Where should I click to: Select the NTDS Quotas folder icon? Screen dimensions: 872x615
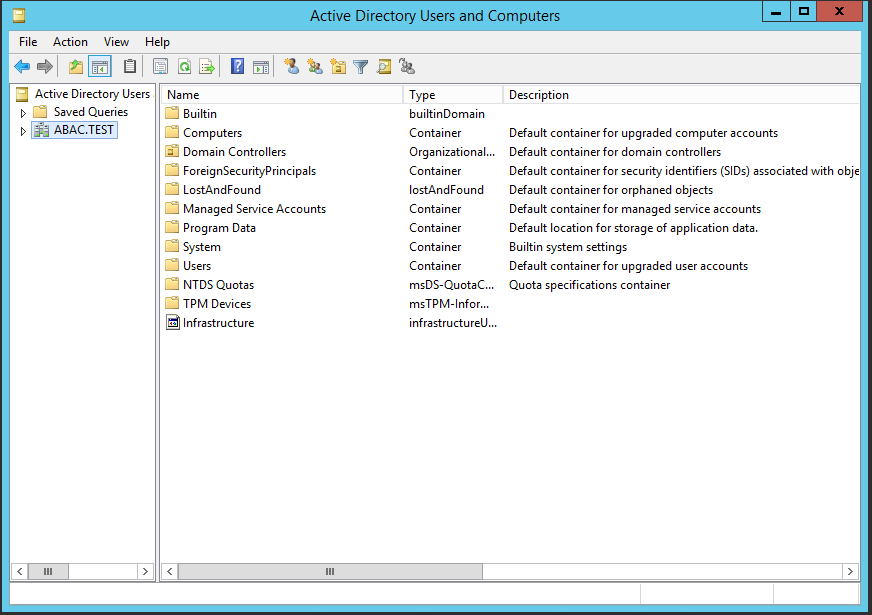click(x=172, y=284)
